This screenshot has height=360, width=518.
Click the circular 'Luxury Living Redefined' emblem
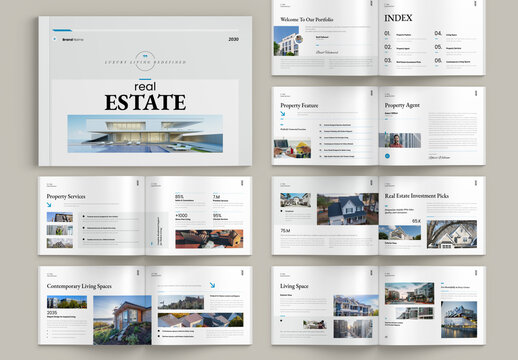(x=145, y=61)
